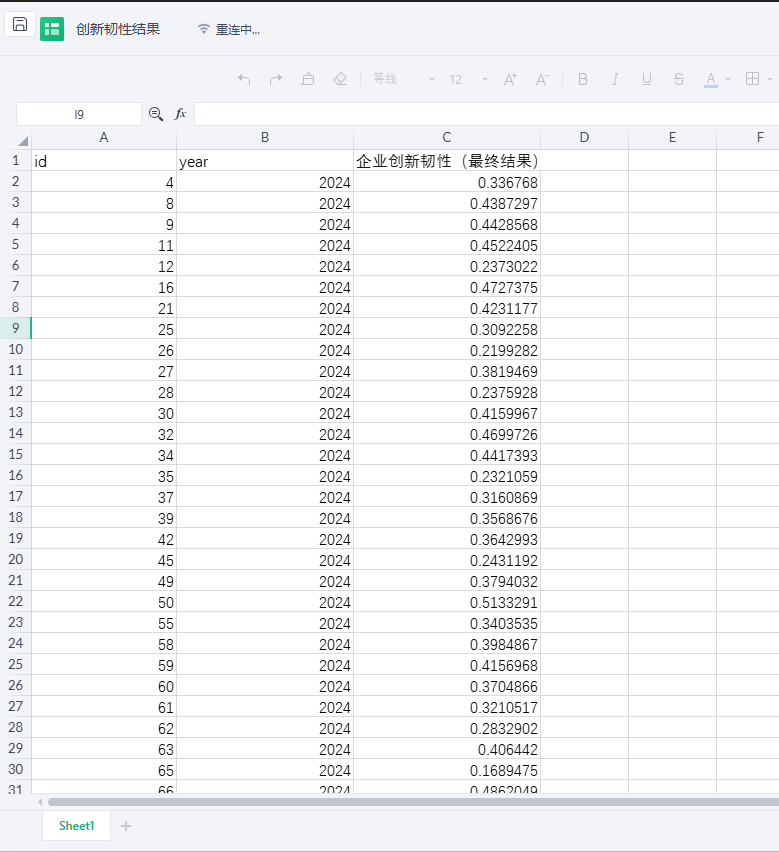
Task: Click the format painter icon
Action: (x=308, y=79)
